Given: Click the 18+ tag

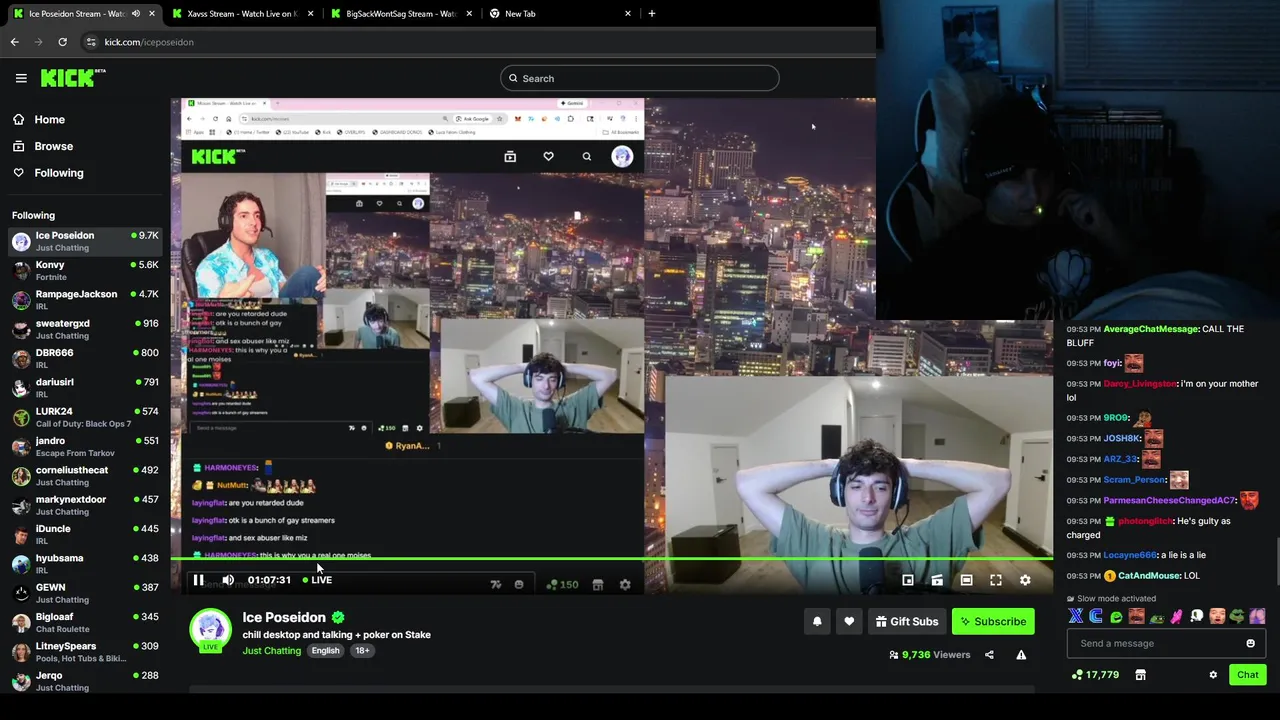Looking at the screenshot, I should (362, 651).
